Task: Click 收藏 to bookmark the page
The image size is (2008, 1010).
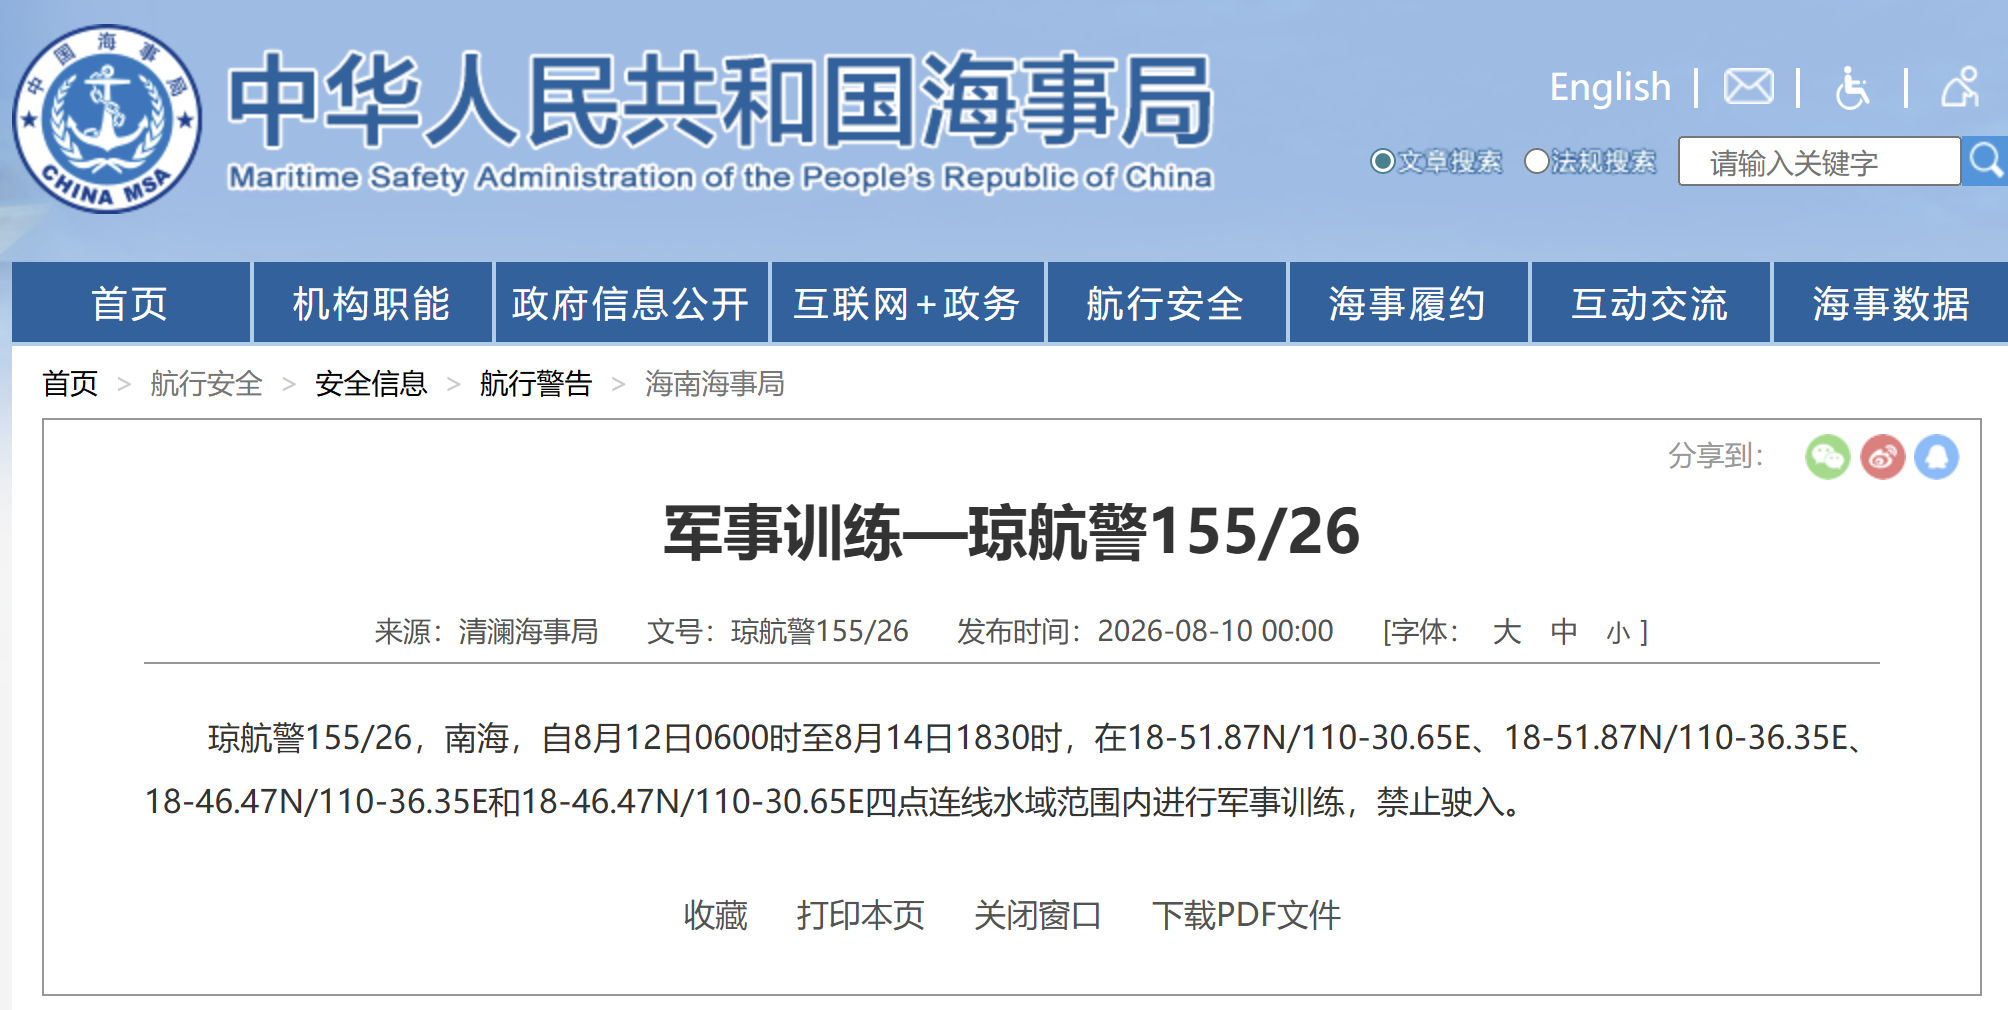Action: pyautogui.click(x=716, y=915)
